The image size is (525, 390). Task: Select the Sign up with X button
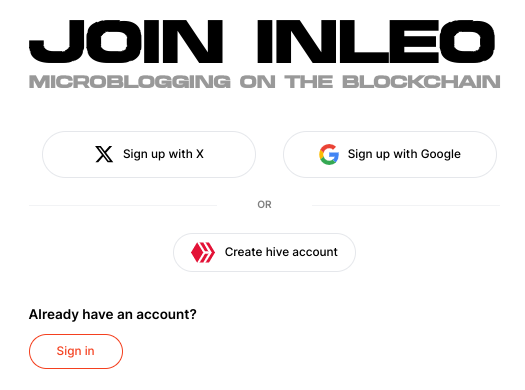(149, 154)
